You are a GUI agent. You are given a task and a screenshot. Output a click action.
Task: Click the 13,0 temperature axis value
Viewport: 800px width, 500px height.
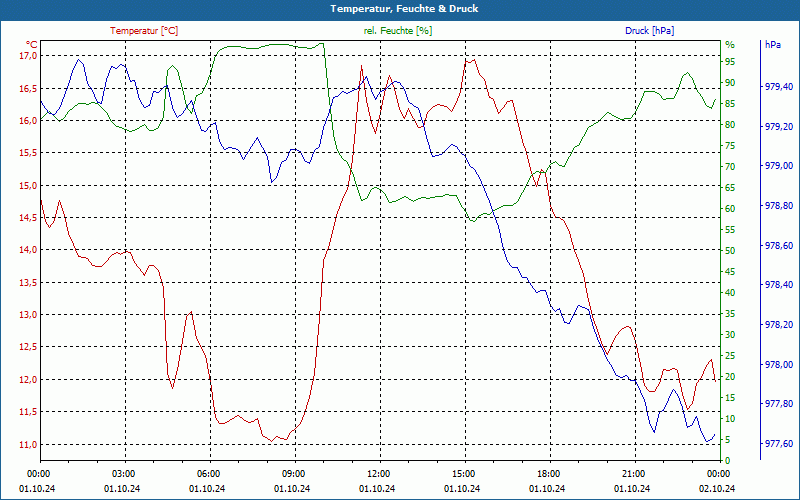point(28,314)
